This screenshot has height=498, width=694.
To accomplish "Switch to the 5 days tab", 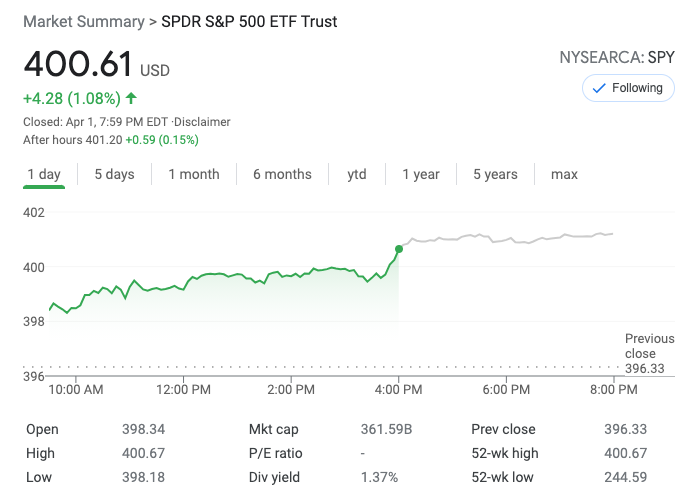I will pos(114,174).
